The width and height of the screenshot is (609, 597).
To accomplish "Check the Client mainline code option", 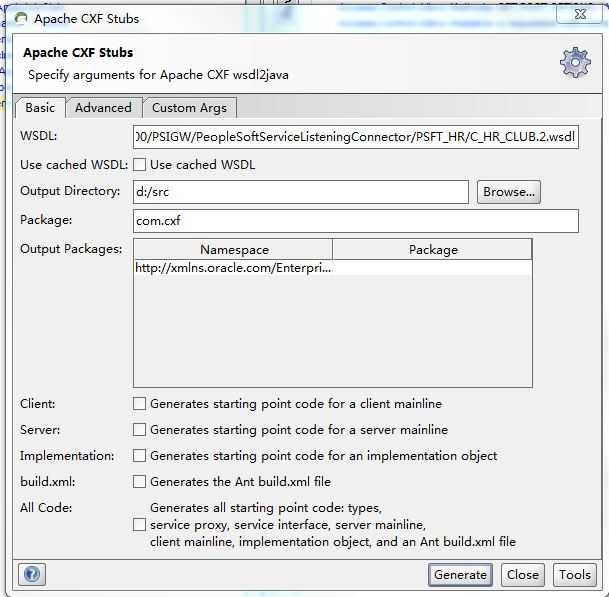I will [139, 404].
